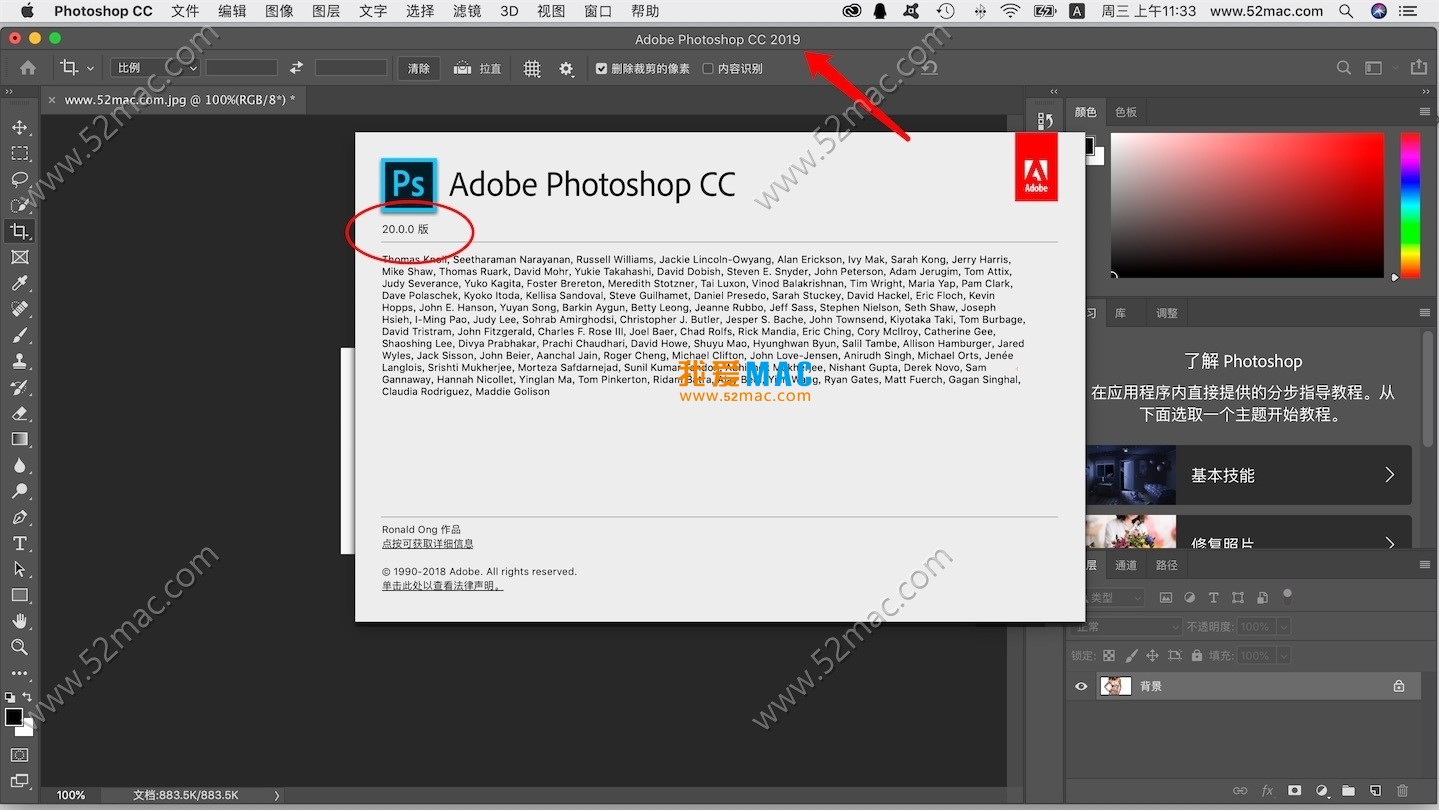Click the 点按可获取详细信息 link
The width and height of the screenshot is (1439, 810).
click(x=427, y=543)
